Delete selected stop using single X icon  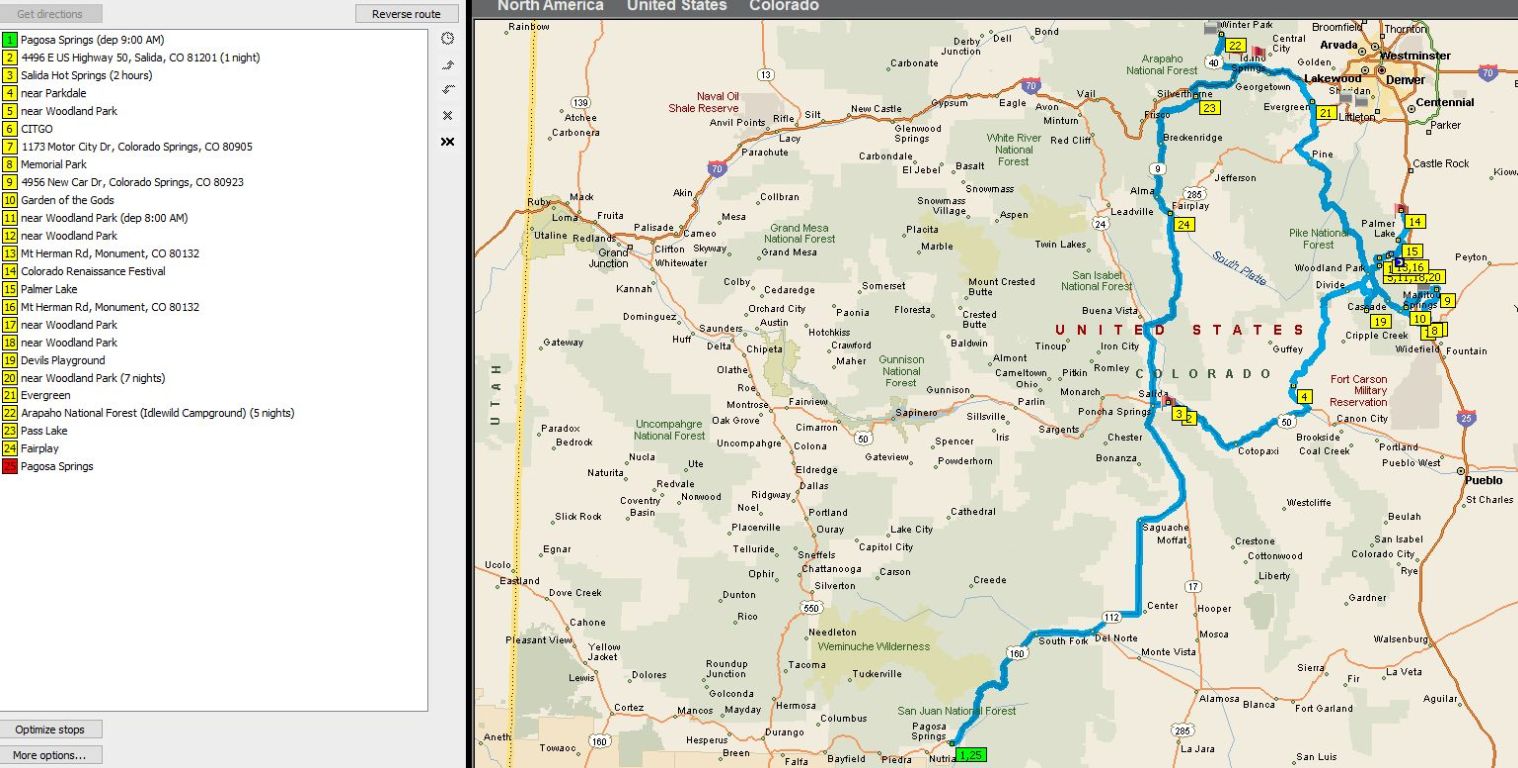pyautogui.click(x=447, y=116)
